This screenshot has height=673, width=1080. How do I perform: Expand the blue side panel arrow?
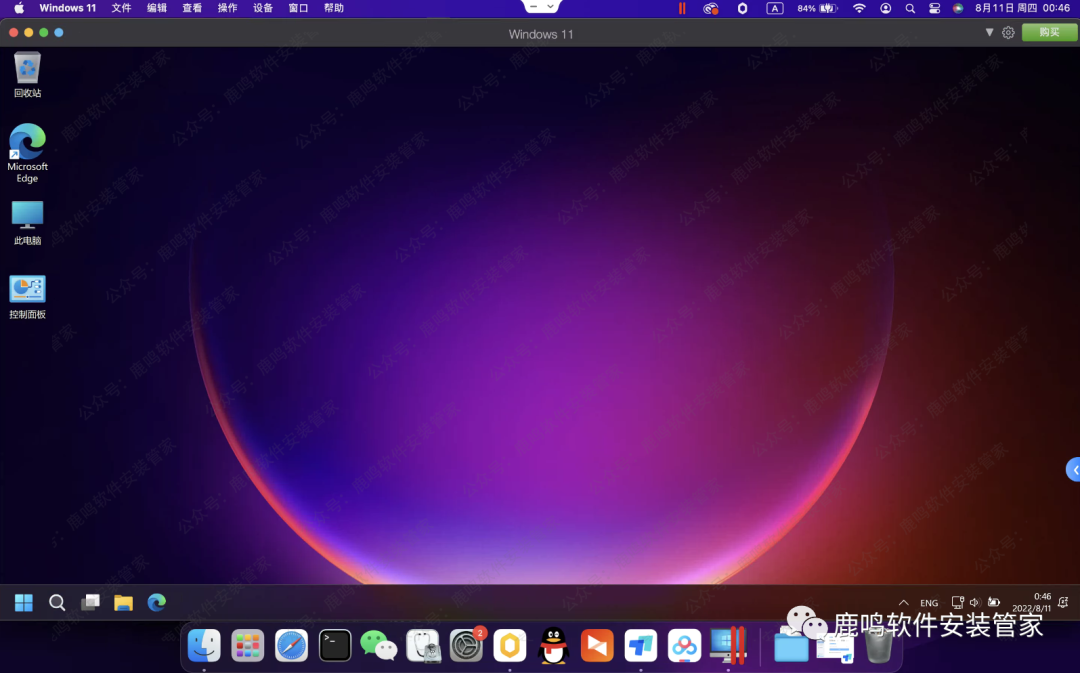click(x=1074, y=469)
